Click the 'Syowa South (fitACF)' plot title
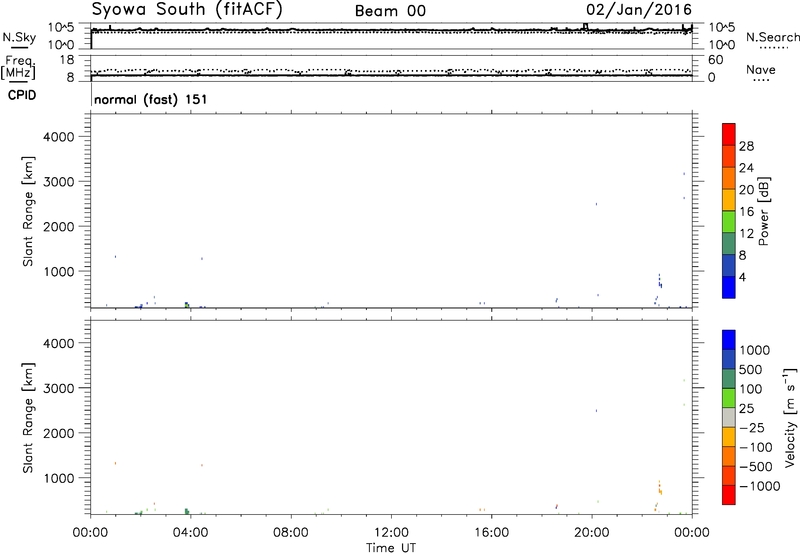 coord(187,10)
